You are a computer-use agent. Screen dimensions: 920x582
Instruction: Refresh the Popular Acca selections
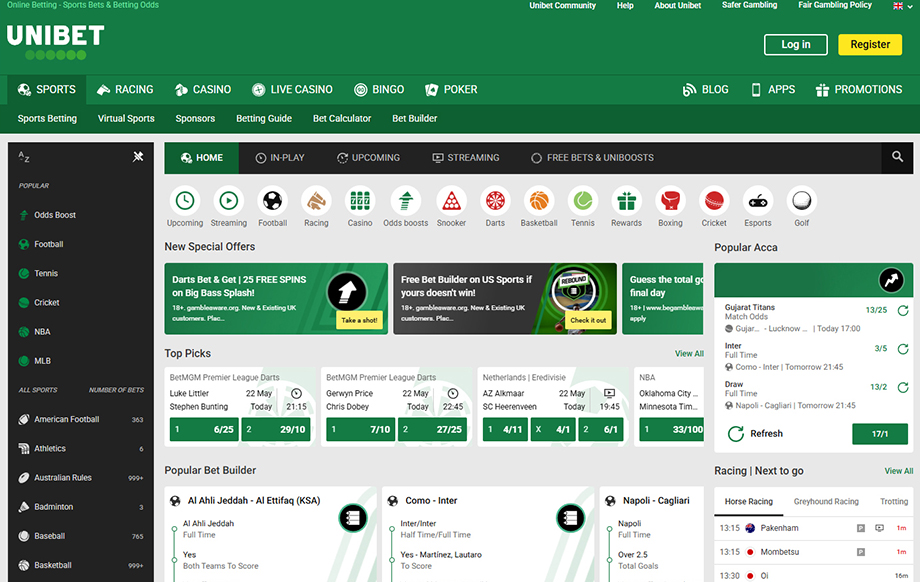point(756,434)
